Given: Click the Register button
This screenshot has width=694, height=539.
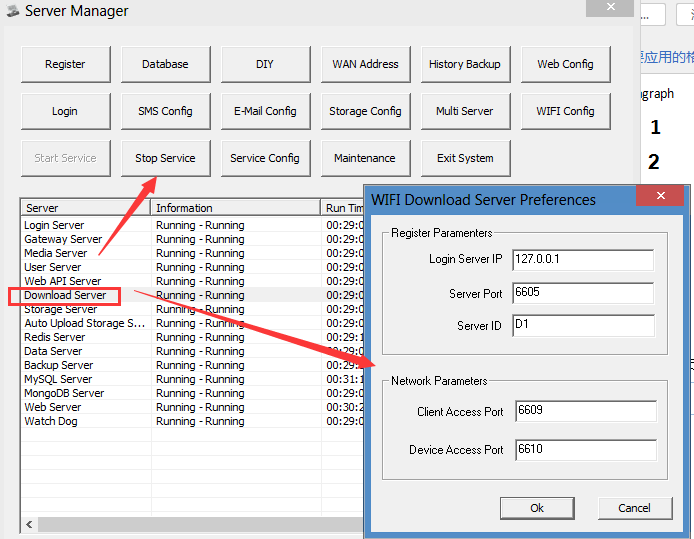Looking at the screenshot, I should tap(66, 64).
